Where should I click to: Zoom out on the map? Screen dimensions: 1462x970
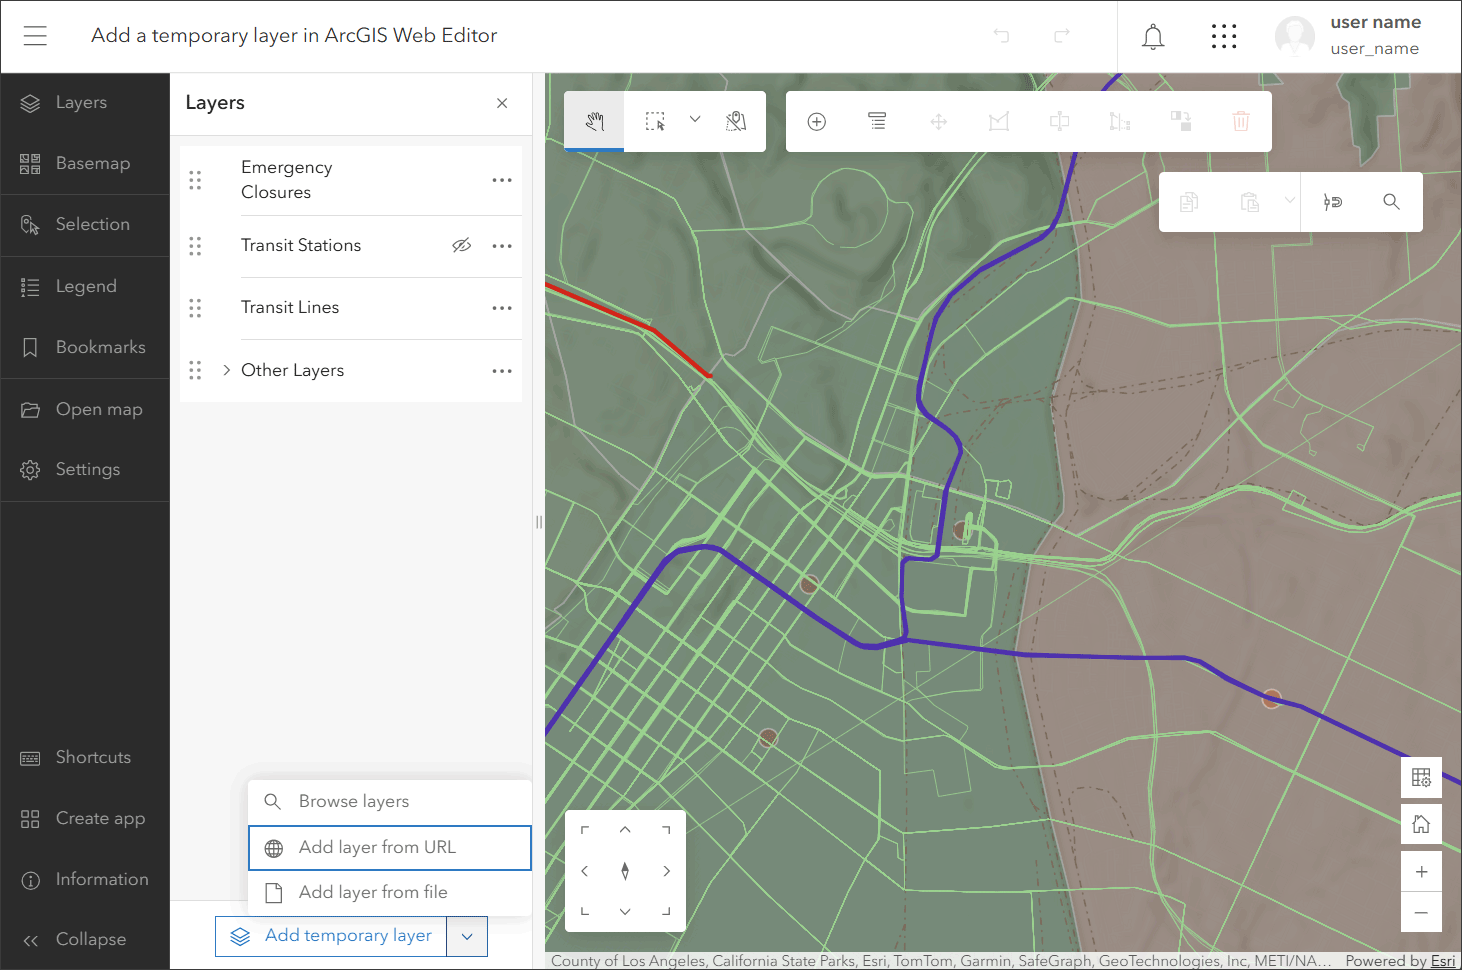(1421, 912)
